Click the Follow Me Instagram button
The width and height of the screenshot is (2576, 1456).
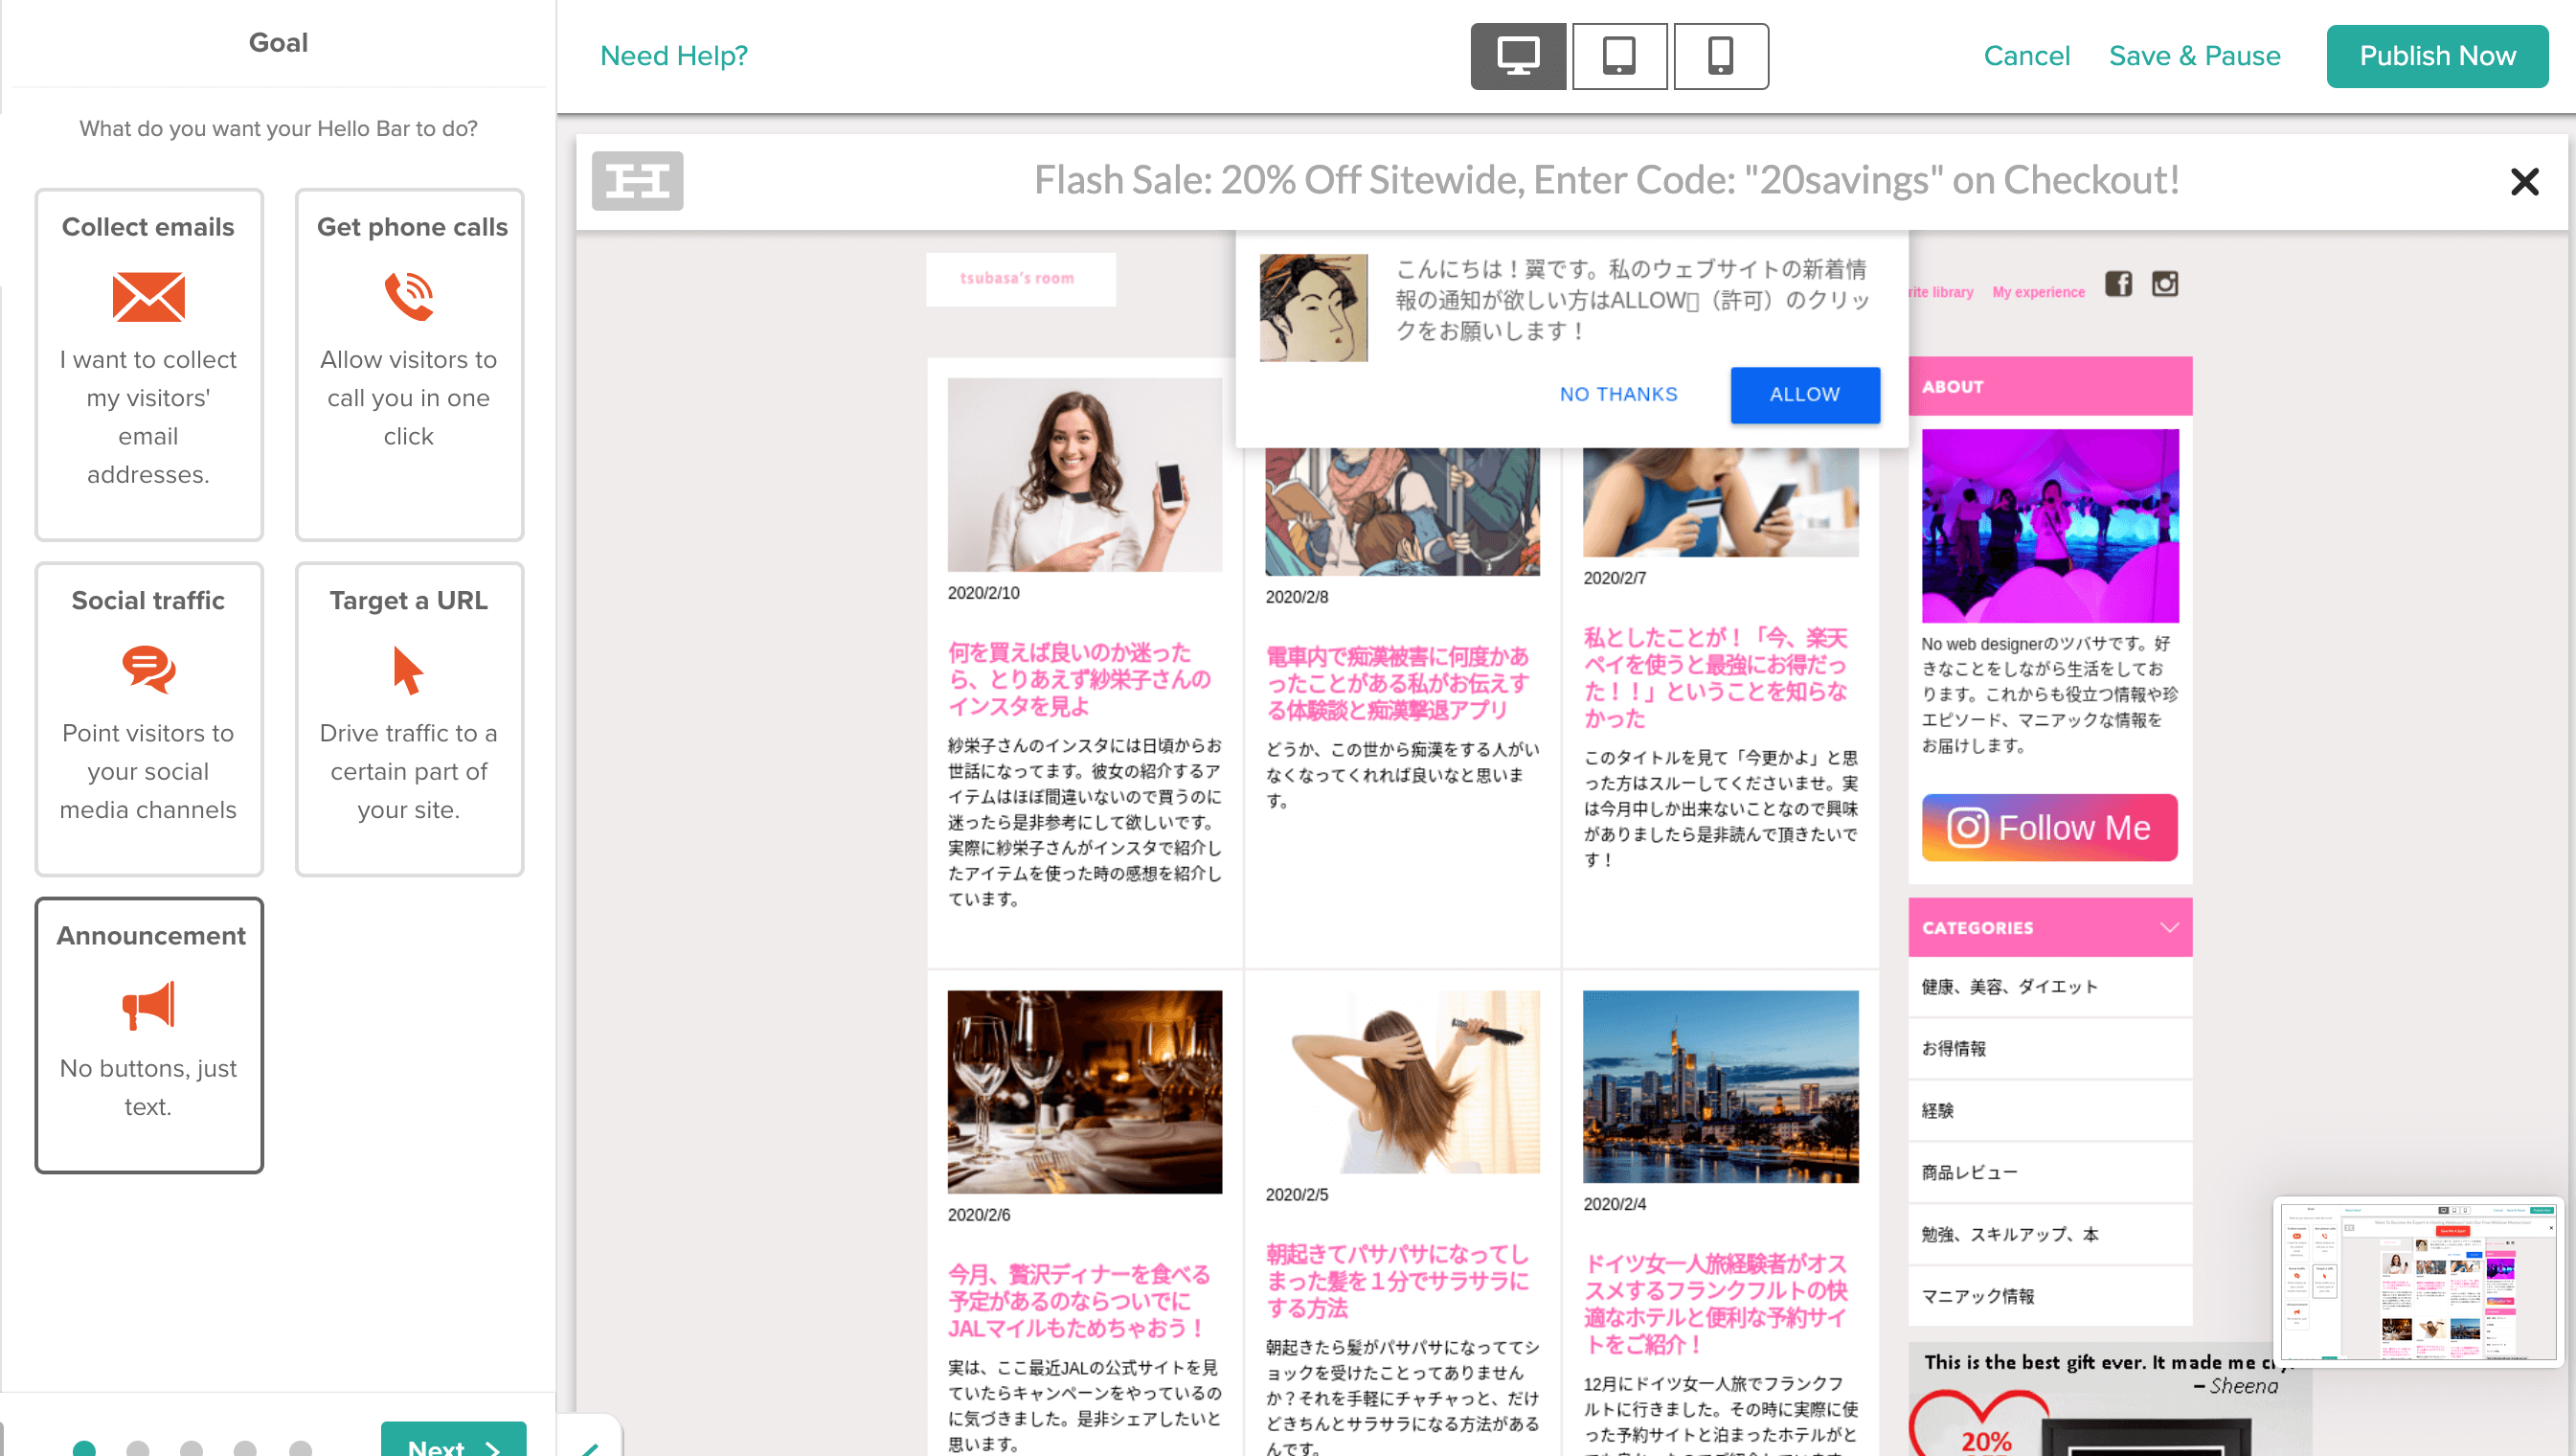tap(2049, 828)
